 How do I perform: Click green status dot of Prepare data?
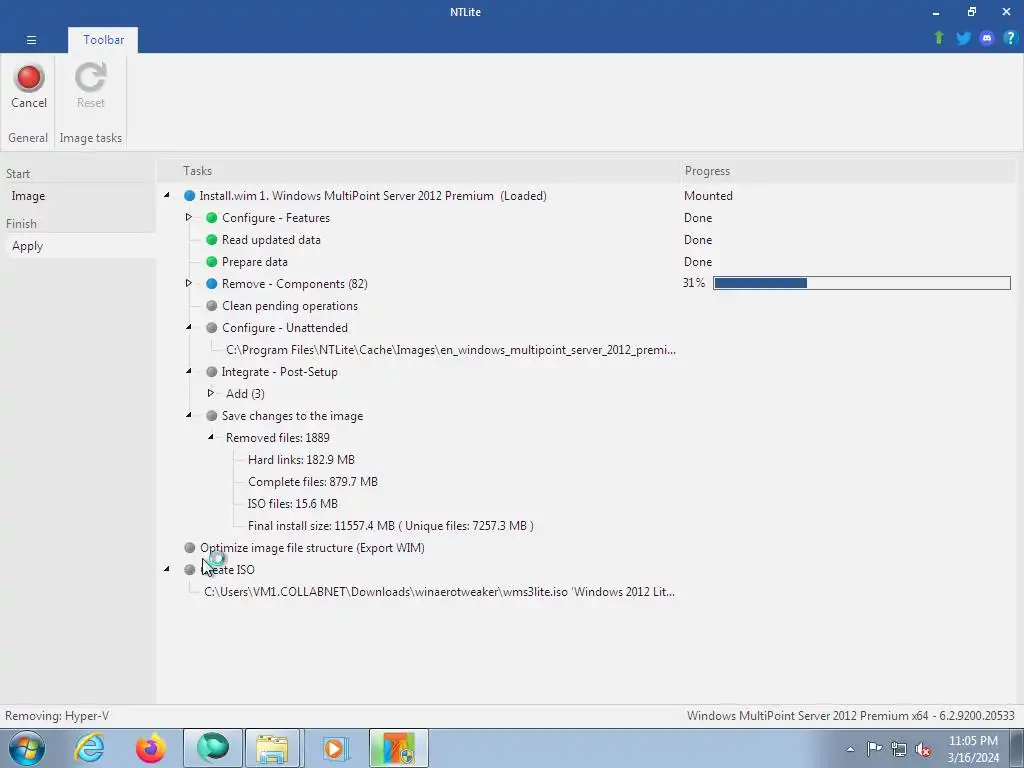pos(212,262)
